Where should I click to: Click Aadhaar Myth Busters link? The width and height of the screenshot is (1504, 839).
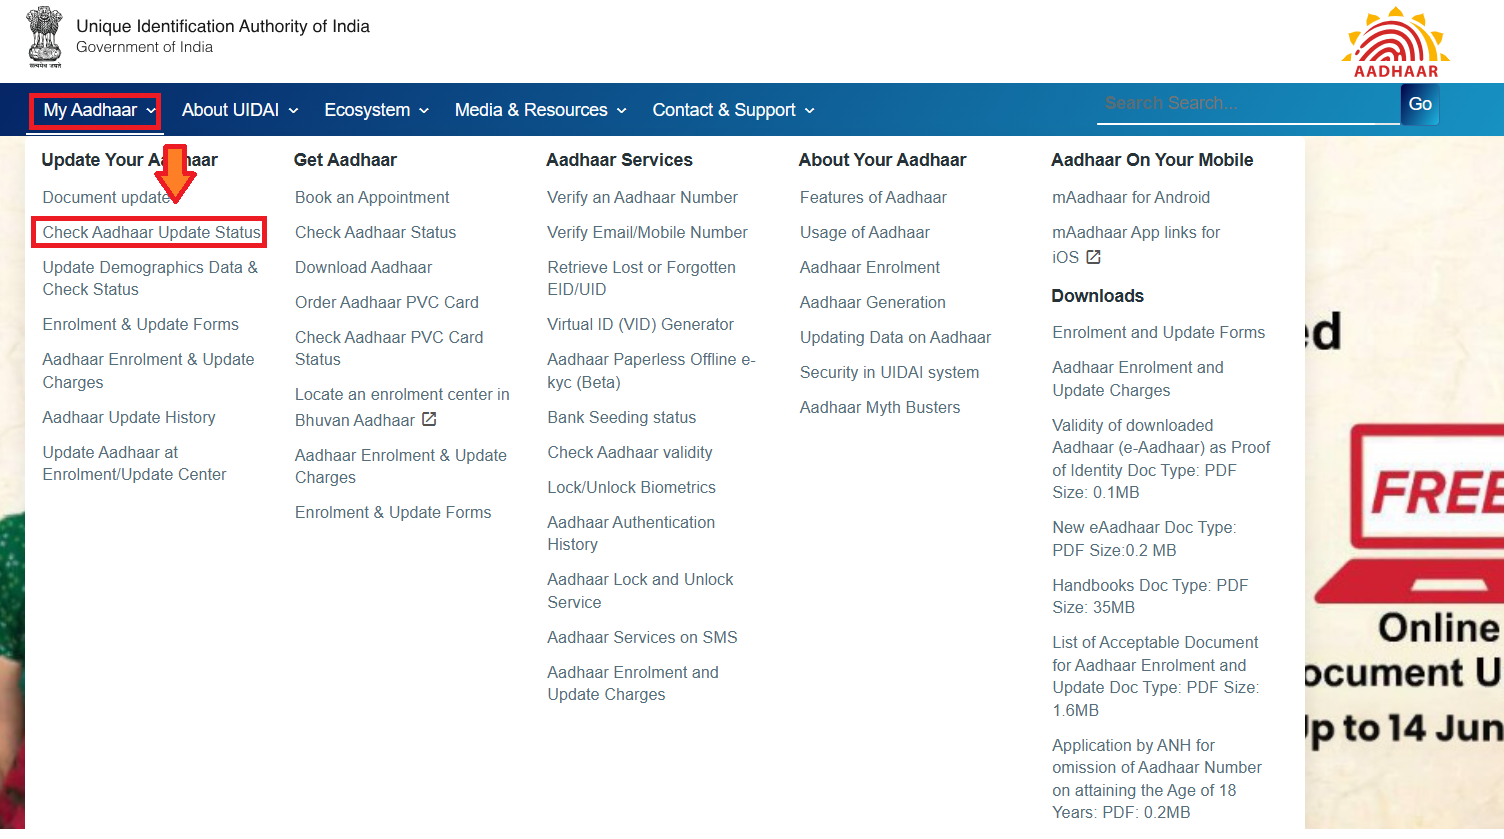(x=879, y=407)
